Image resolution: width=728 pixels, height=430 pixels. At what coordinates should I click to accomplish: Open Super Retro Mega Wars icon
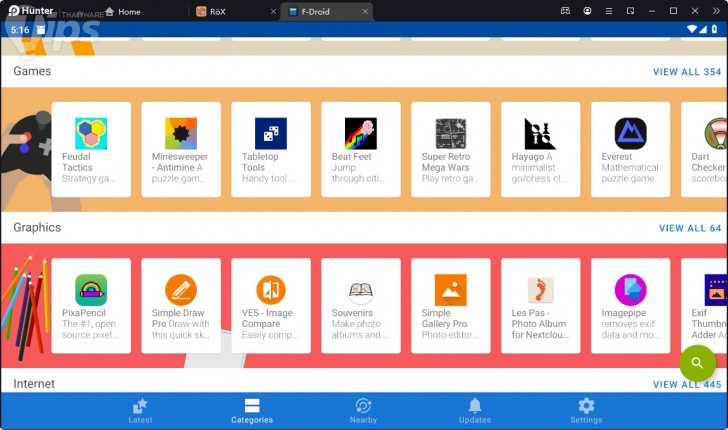(451, 134)
